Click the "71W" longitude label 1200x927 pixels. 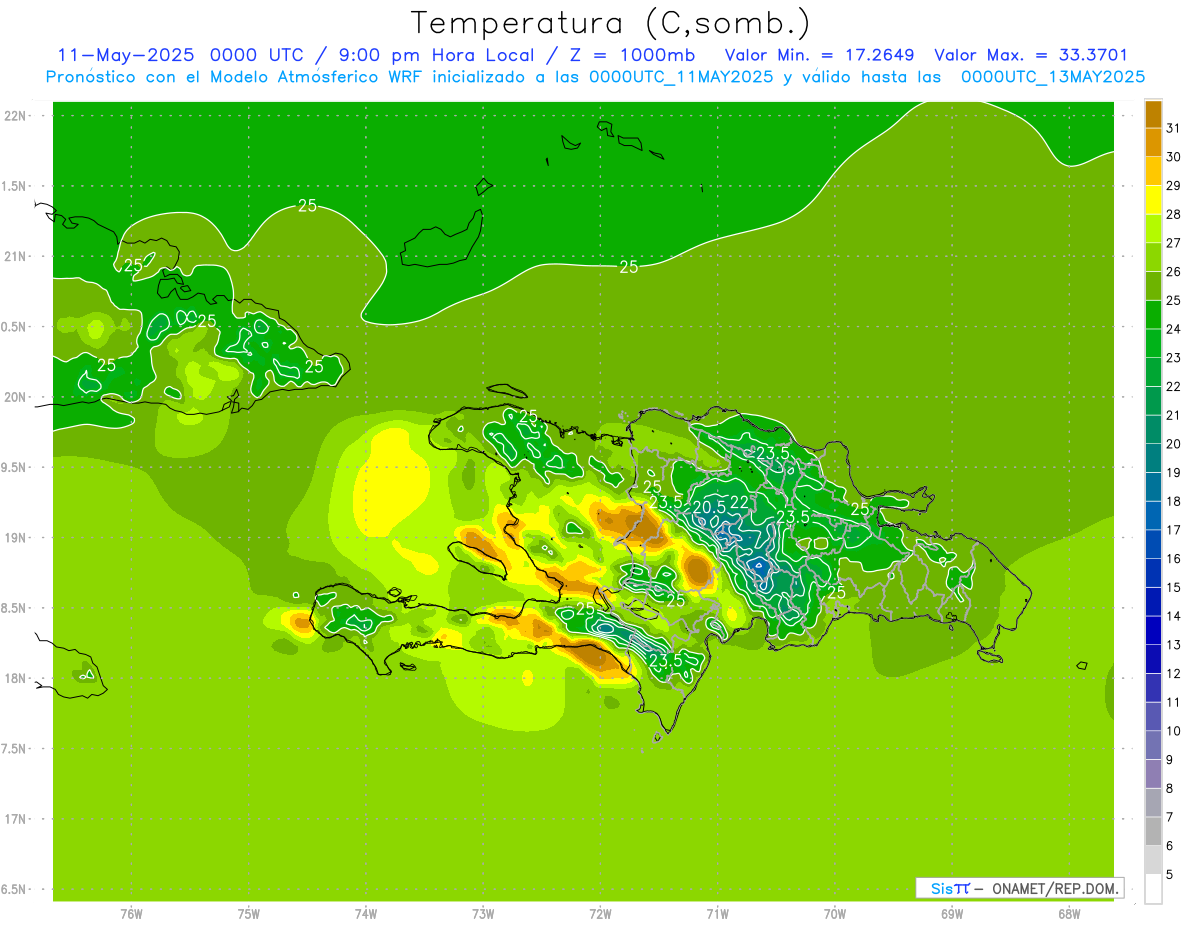tap(717, 914)
